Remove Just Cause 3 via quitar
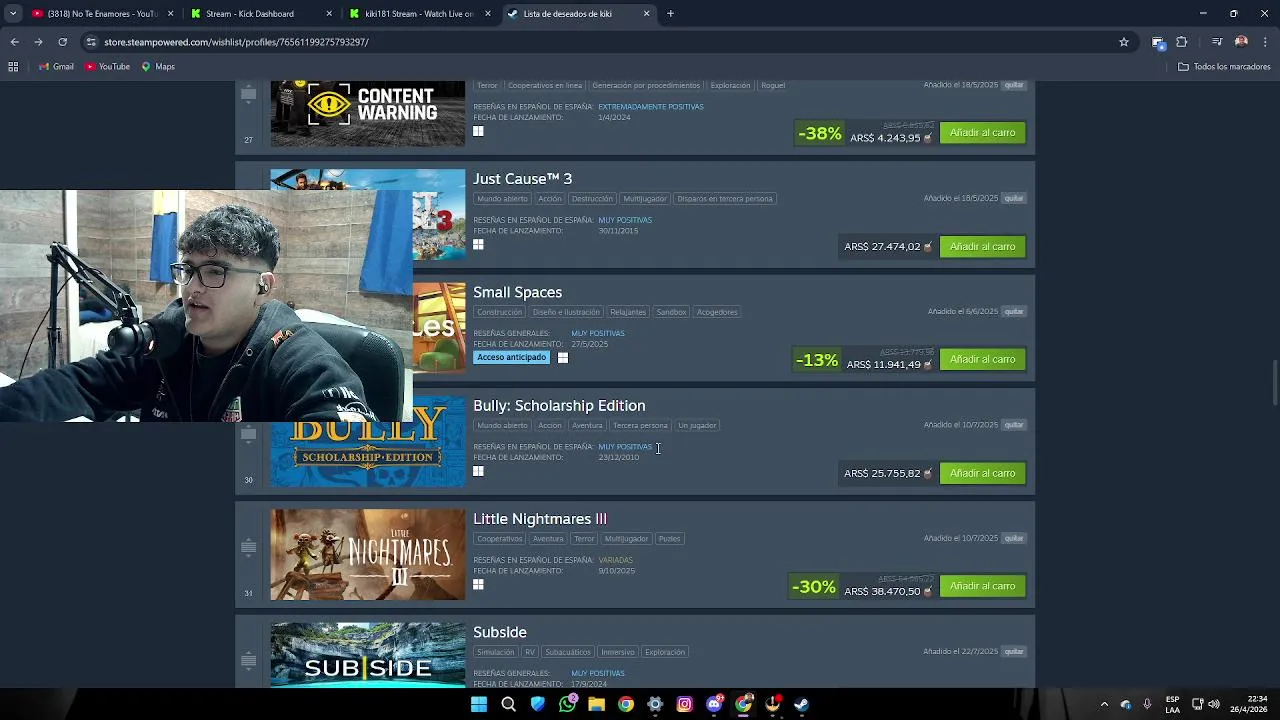Viewport: 1280px width, 720px height. click(x=1014, y=198)
